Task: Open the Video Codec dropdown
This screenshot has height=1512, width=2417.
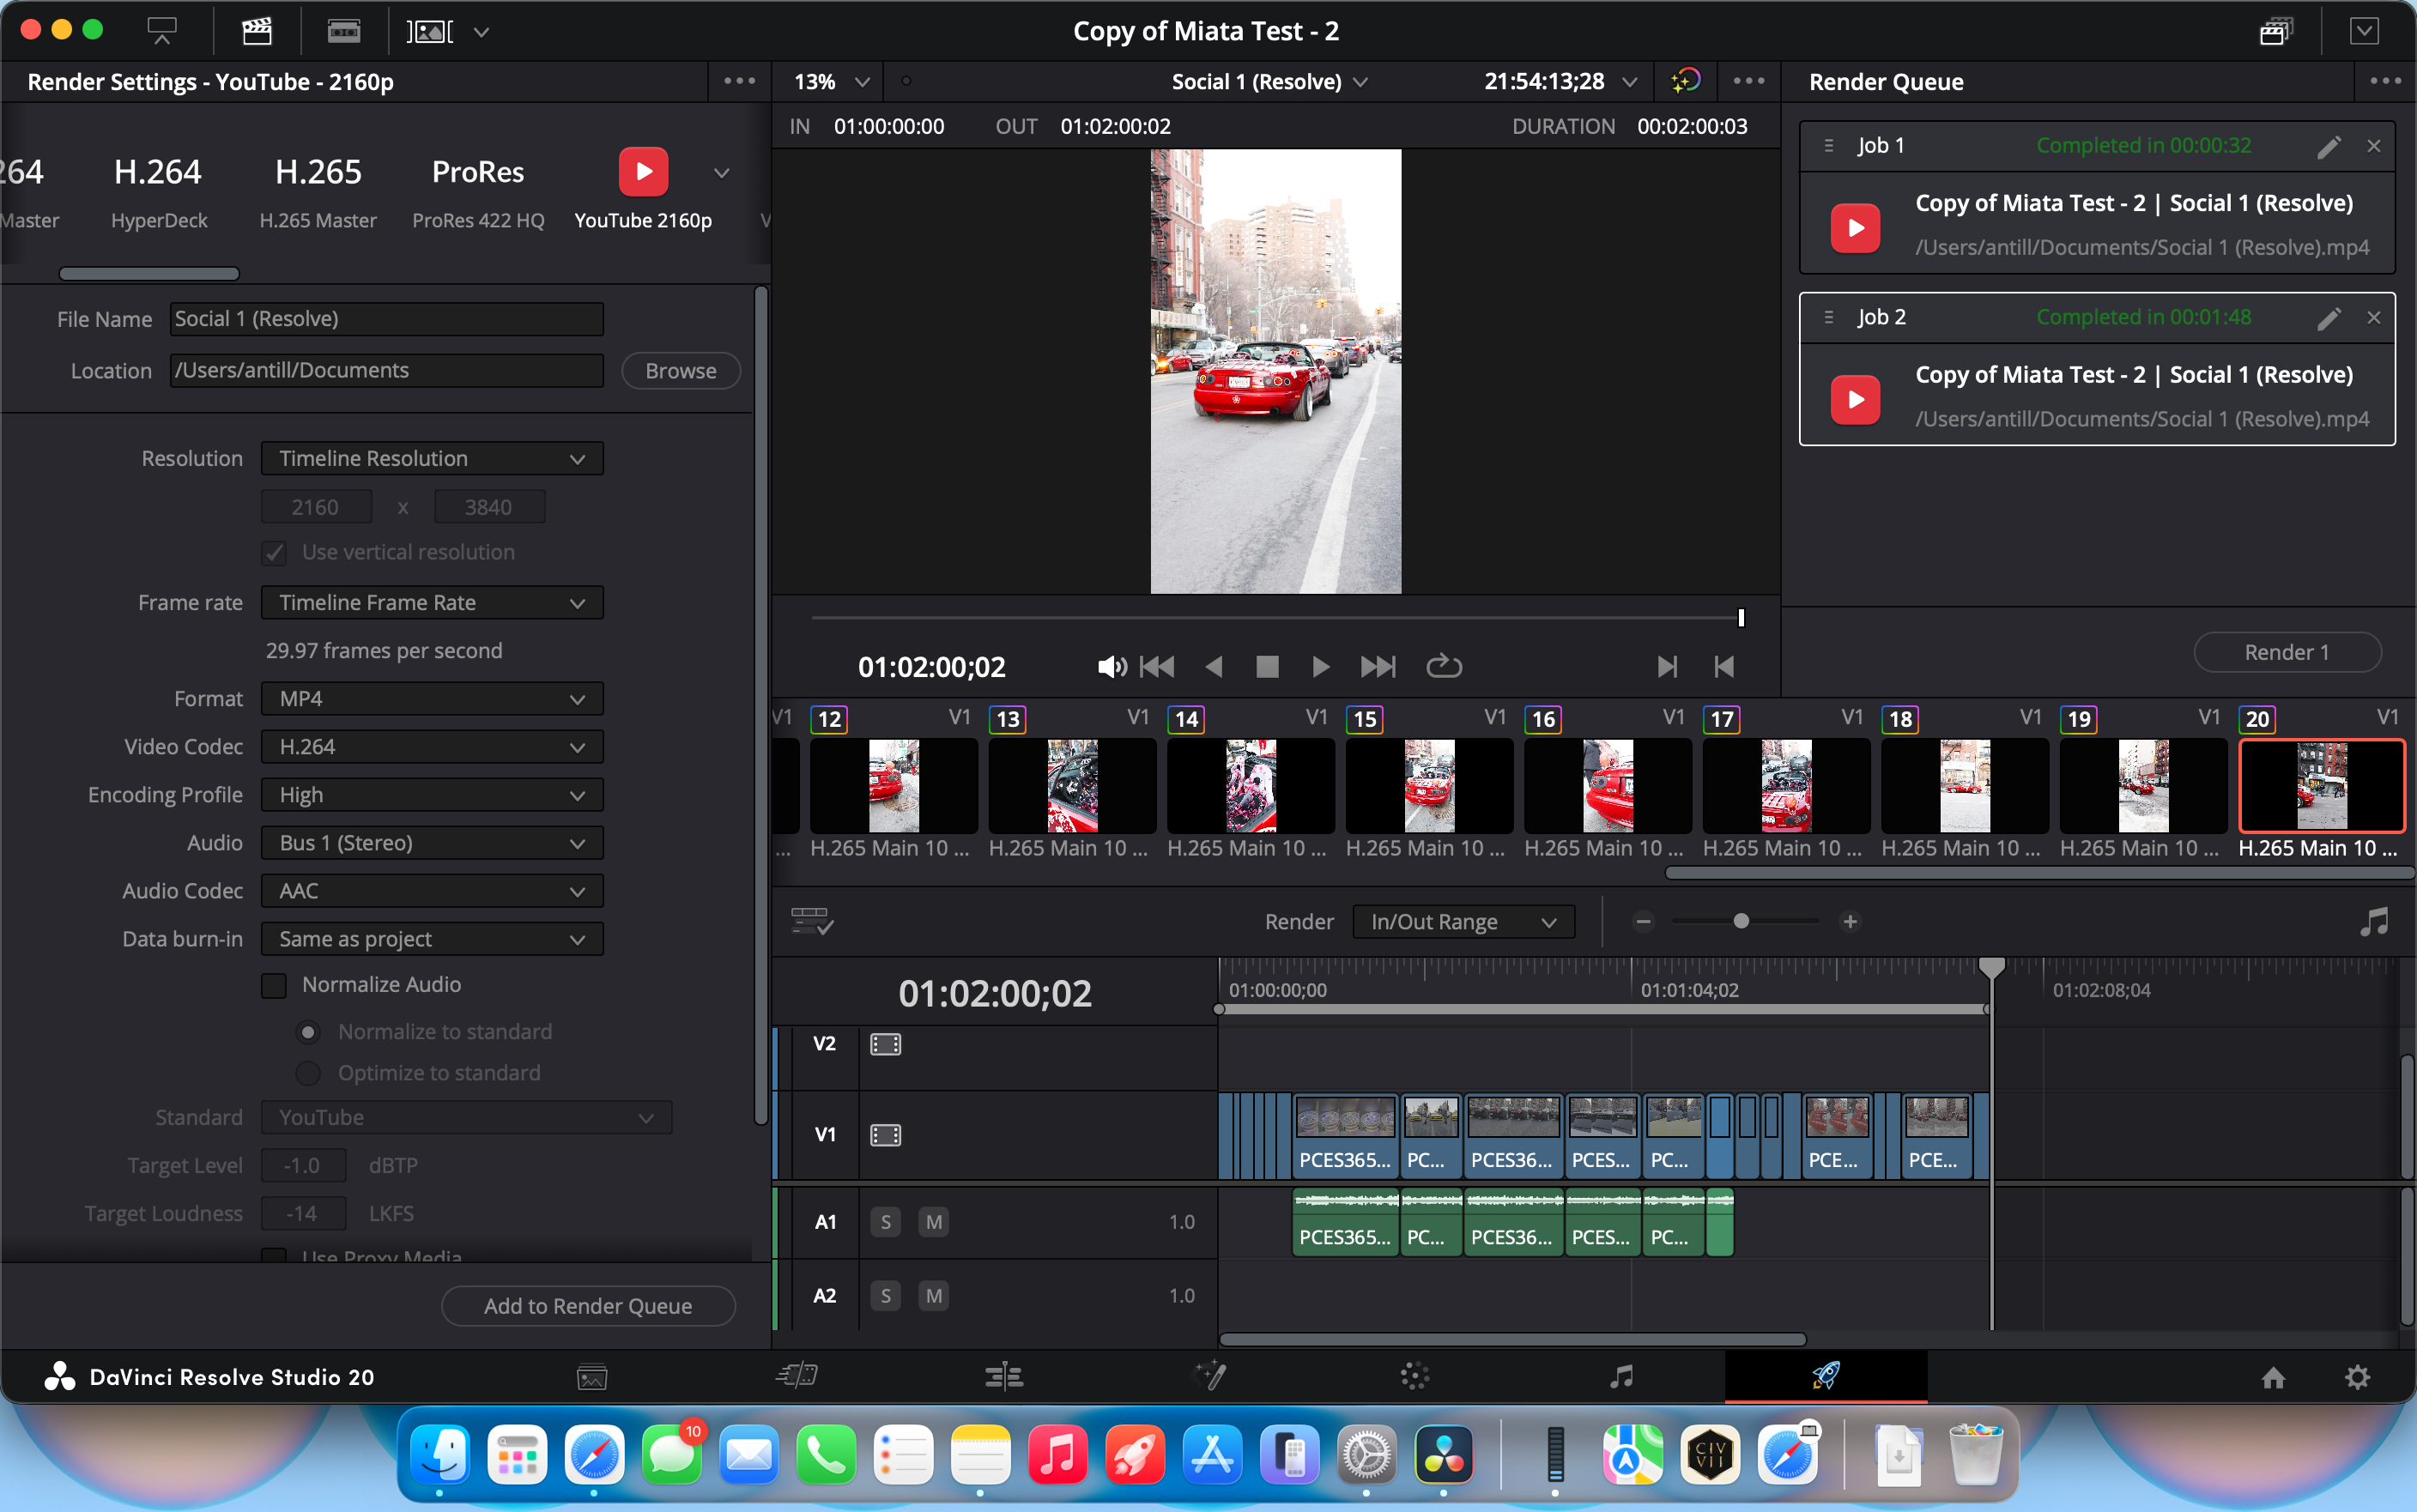Action: 431,746
